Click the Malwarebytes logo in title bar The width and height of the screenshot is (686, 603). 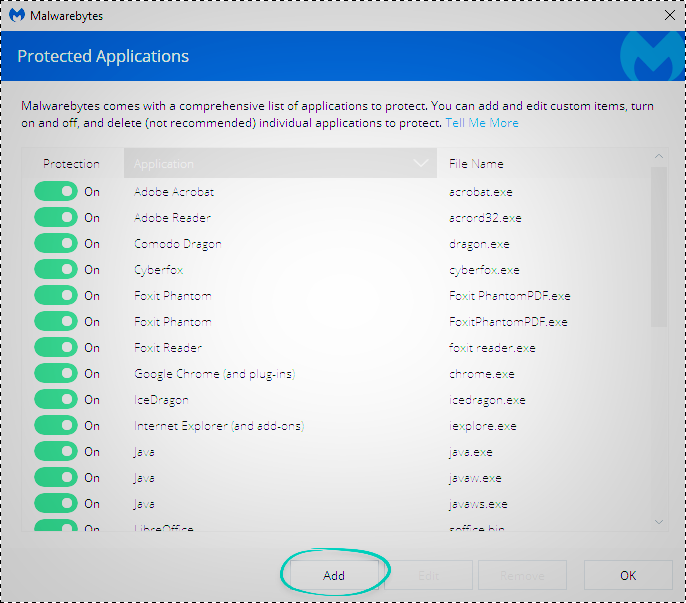[17, 16]
